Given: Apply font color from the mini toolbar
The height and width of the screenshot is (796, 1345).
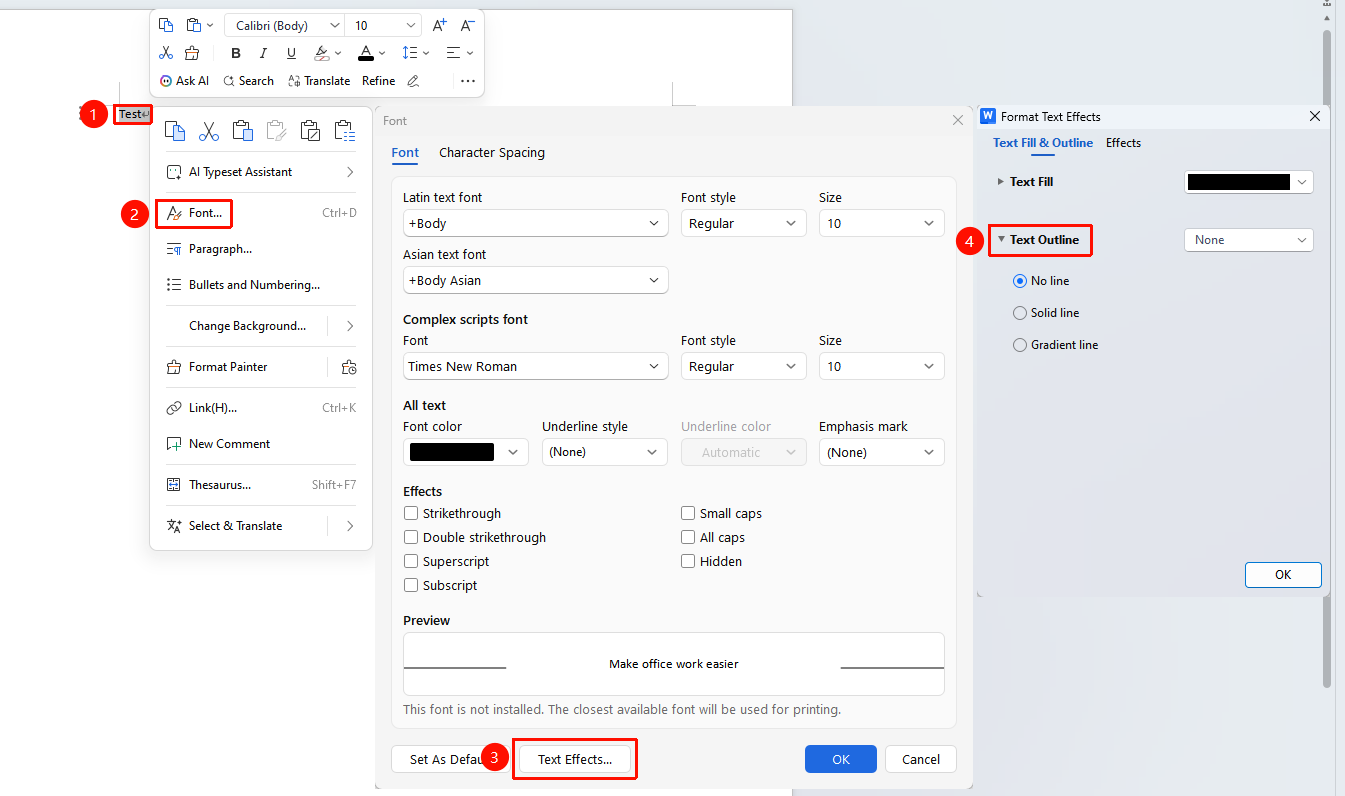Looking at the screenshot, I should (366, 53).
